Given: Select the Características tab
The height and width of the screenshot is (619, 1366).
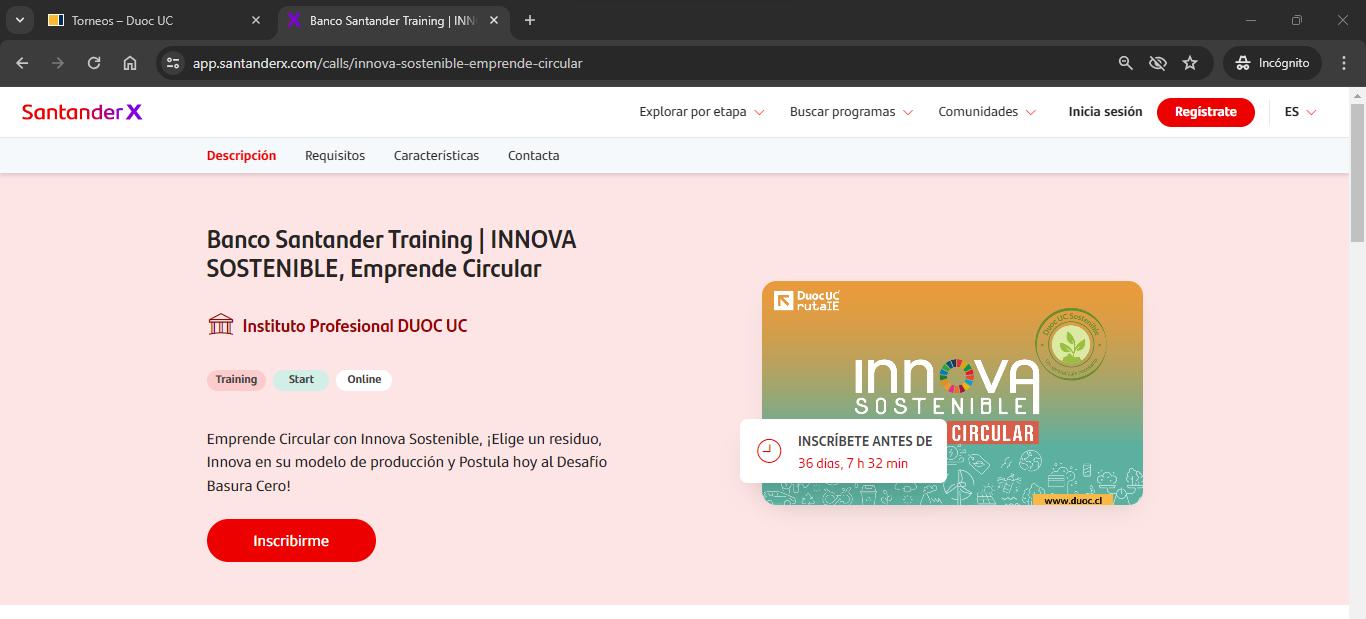Looking at the screenshot, I should click(x=436, y=156).
